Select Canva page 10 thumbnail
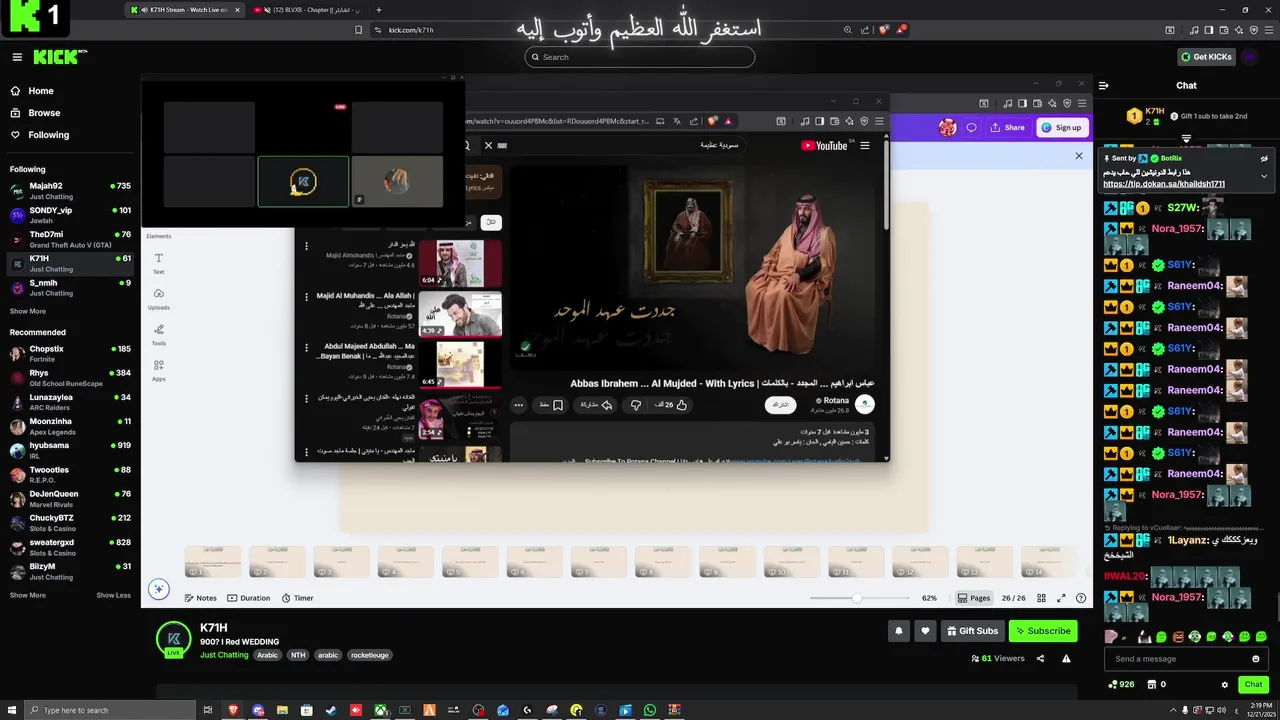The height and width of the screenshot is (720, 1280). pos(791,562)
